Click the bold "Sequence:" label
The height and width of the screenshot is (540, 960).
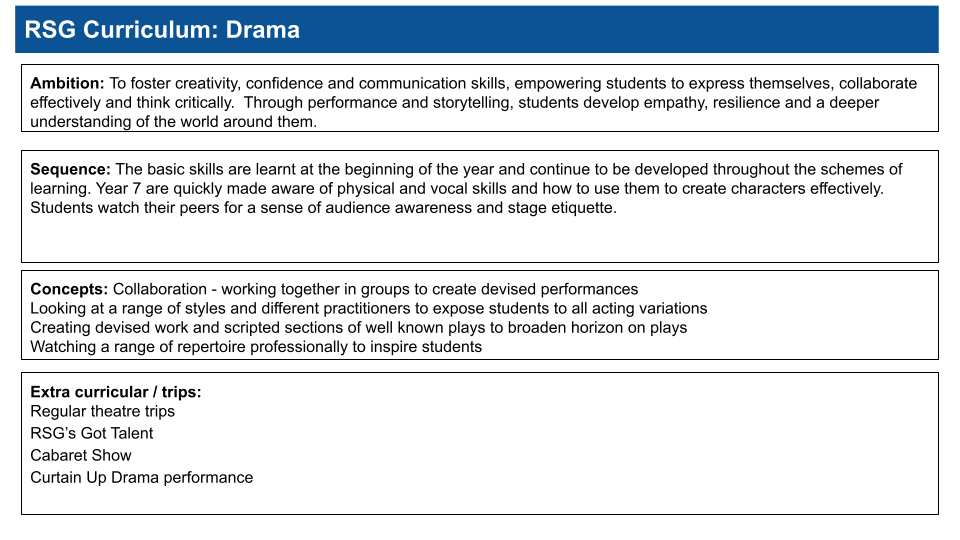coord(71,169)
